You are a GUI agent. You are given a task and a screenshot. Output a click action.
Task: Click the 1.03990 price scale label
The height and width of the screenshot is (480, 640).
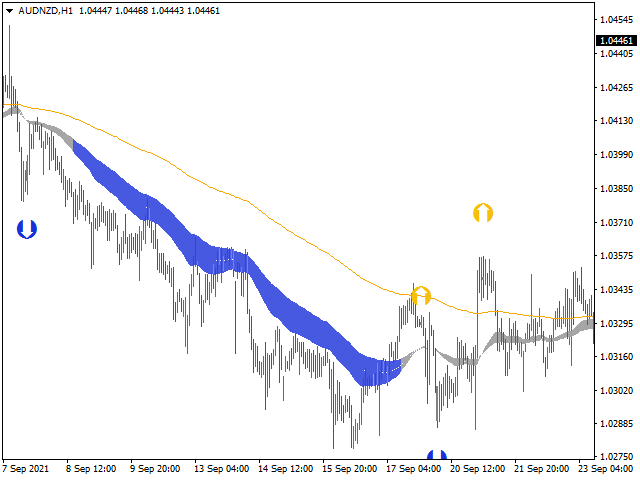616,154
